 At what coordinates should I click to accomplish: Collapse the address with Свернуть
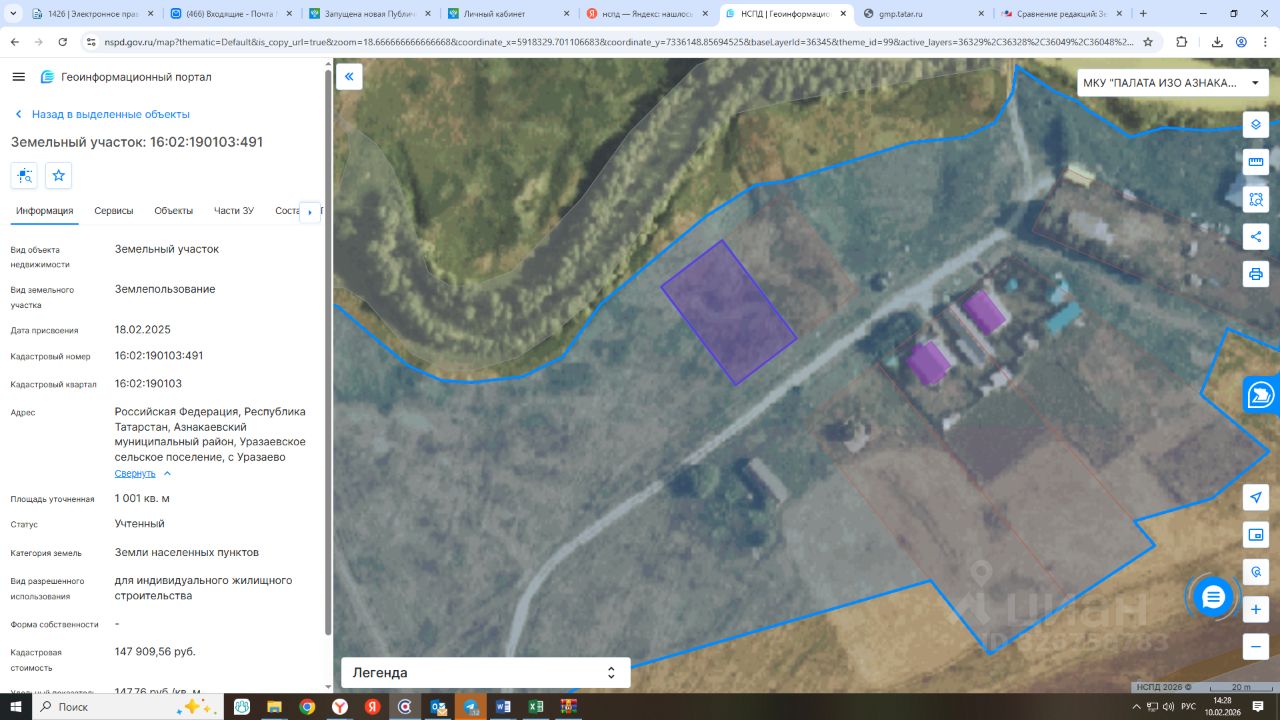click(143, 473)
